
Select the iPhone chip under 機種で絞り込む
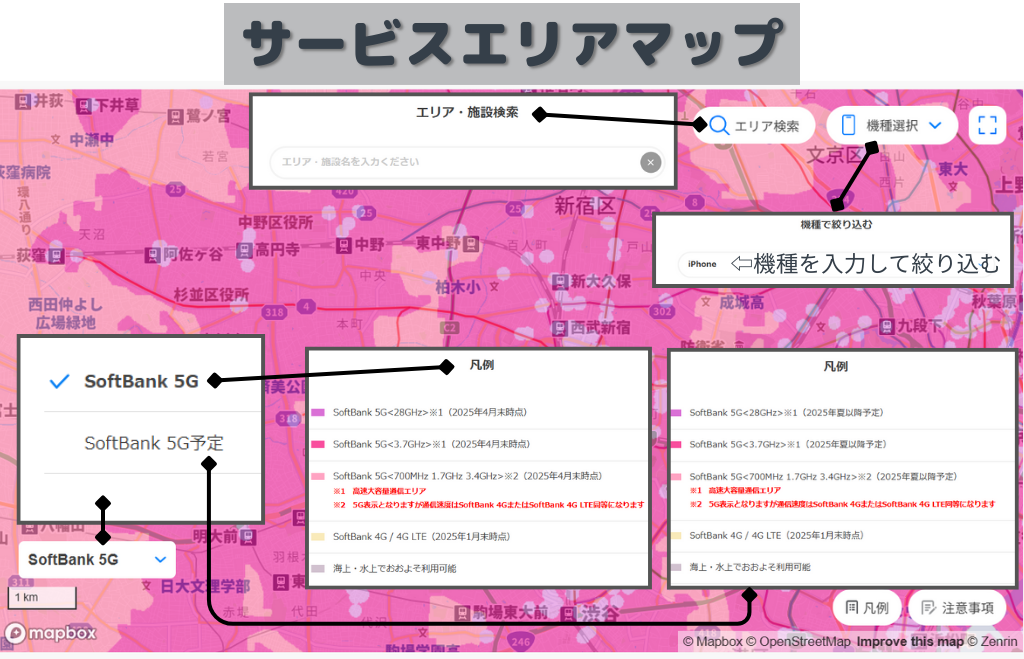click(x=702, y=264)
